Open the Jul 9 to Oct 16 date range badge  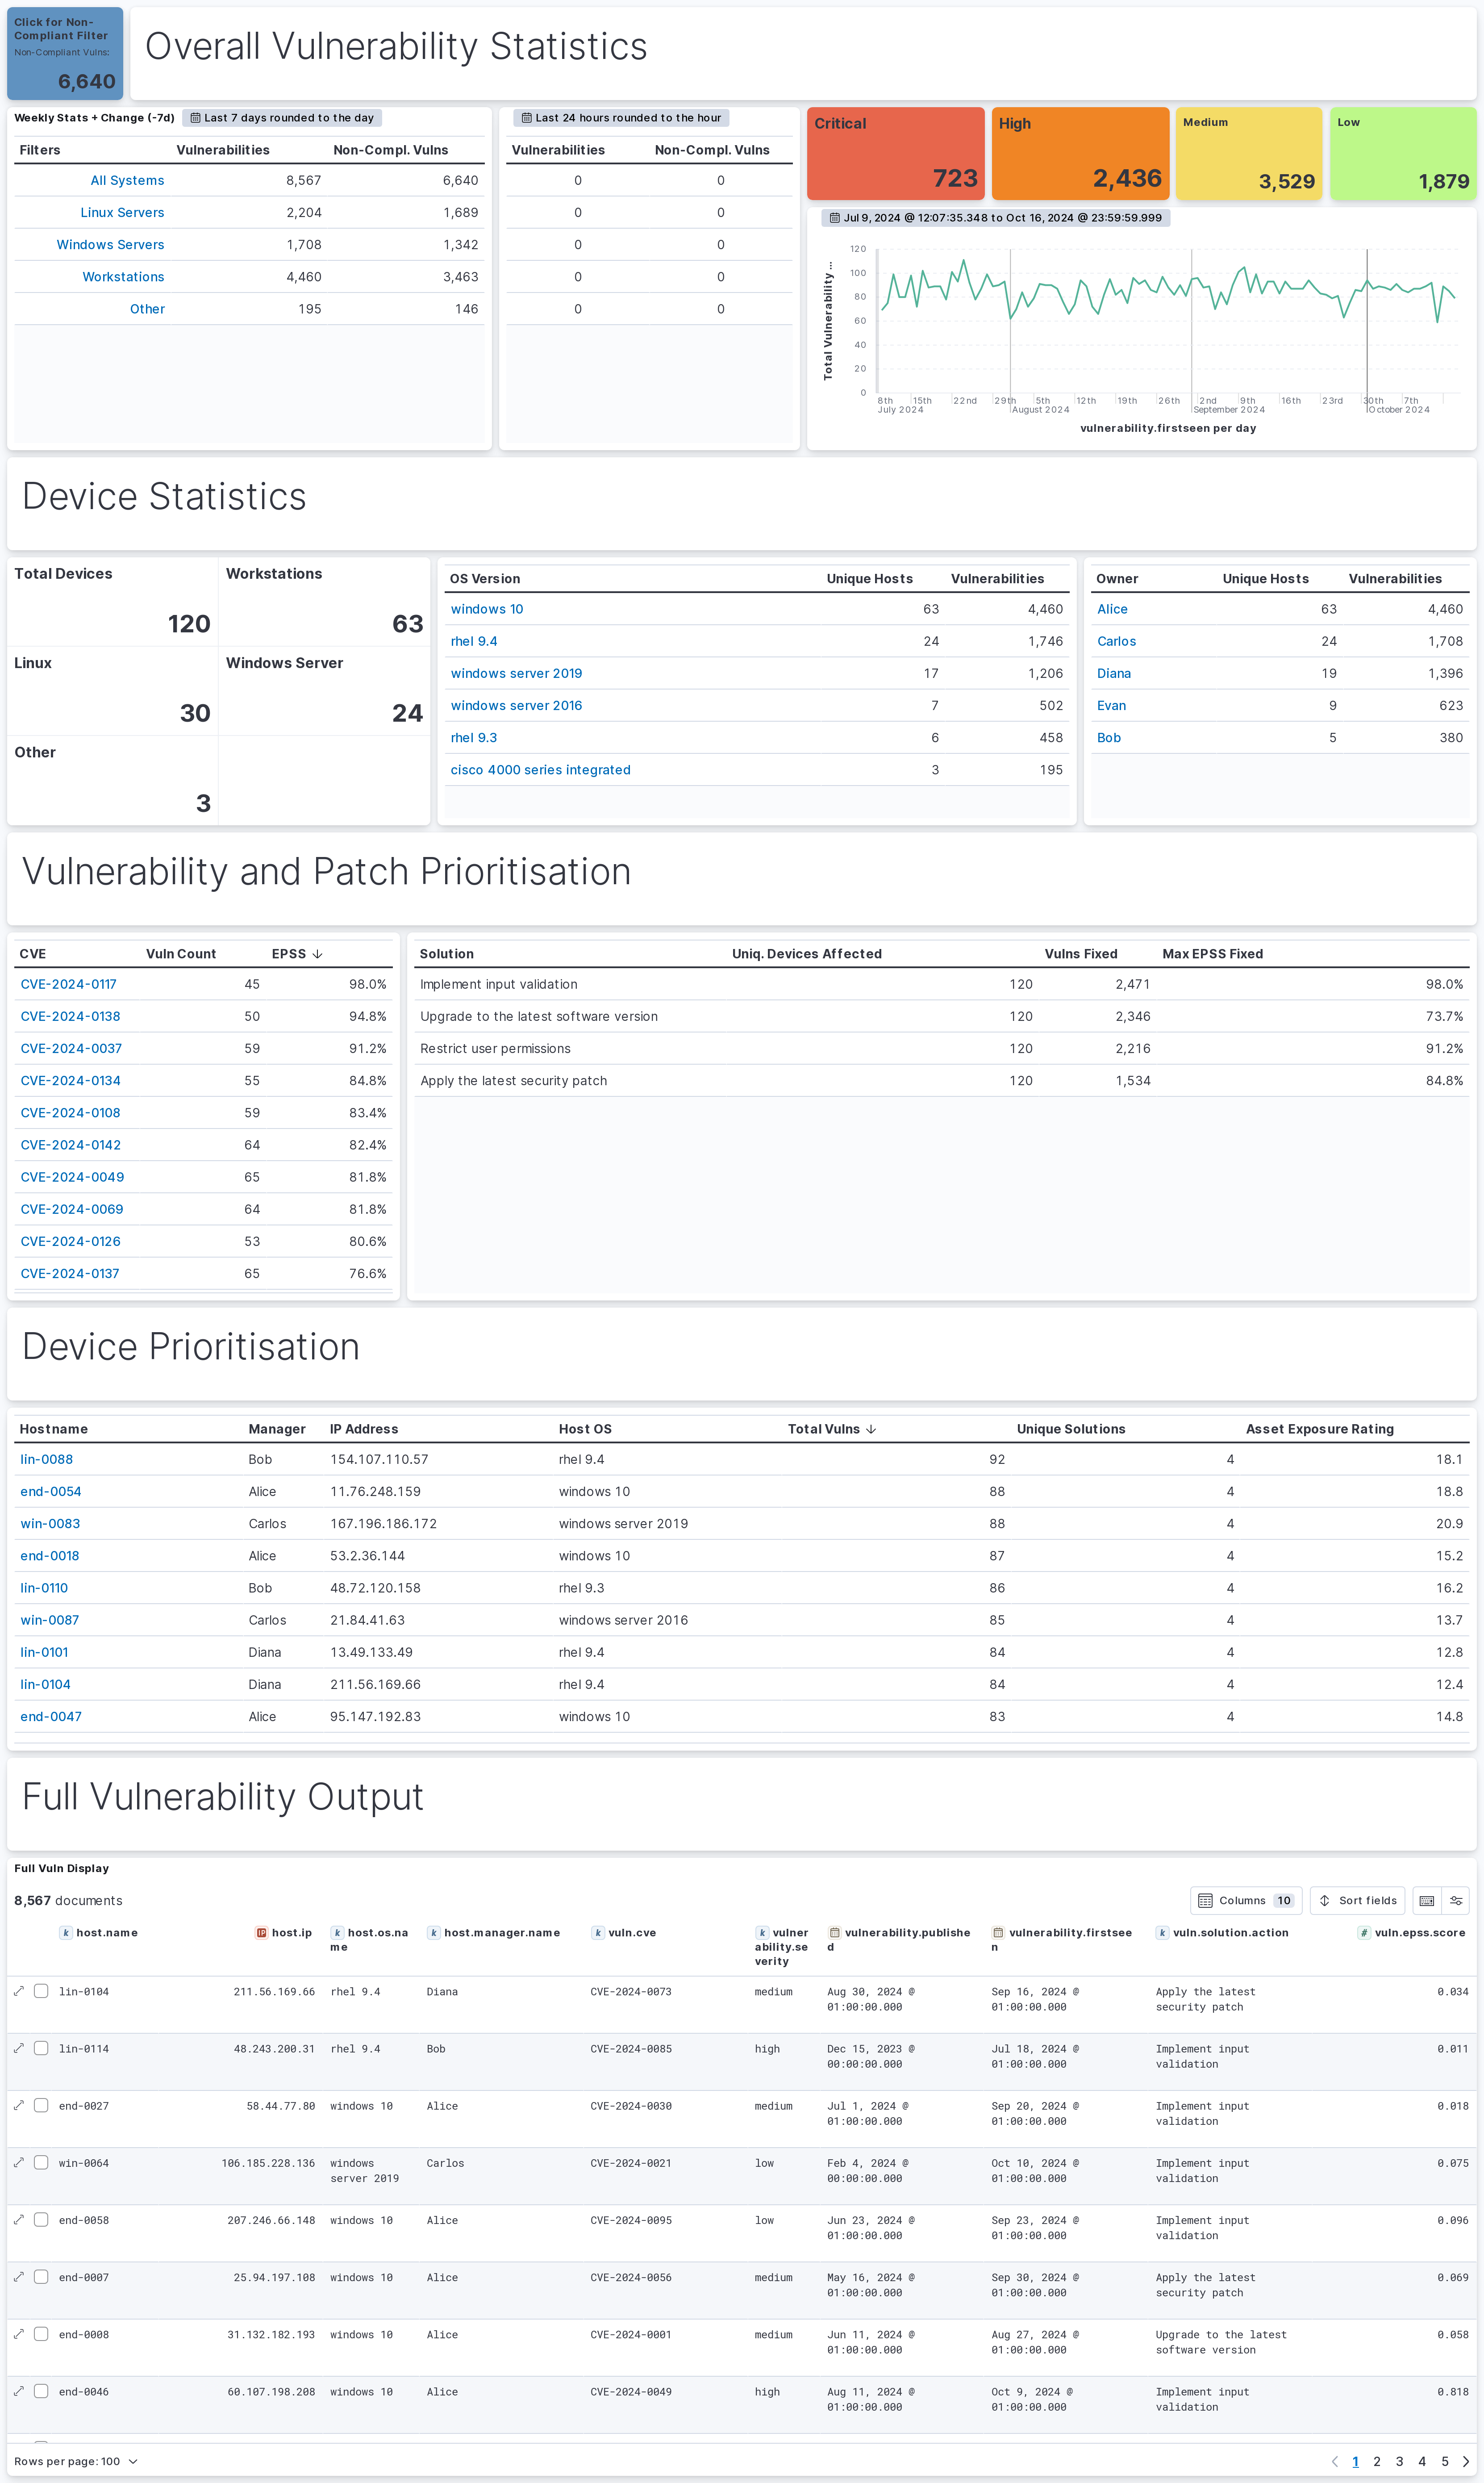(x=996, y=217)
